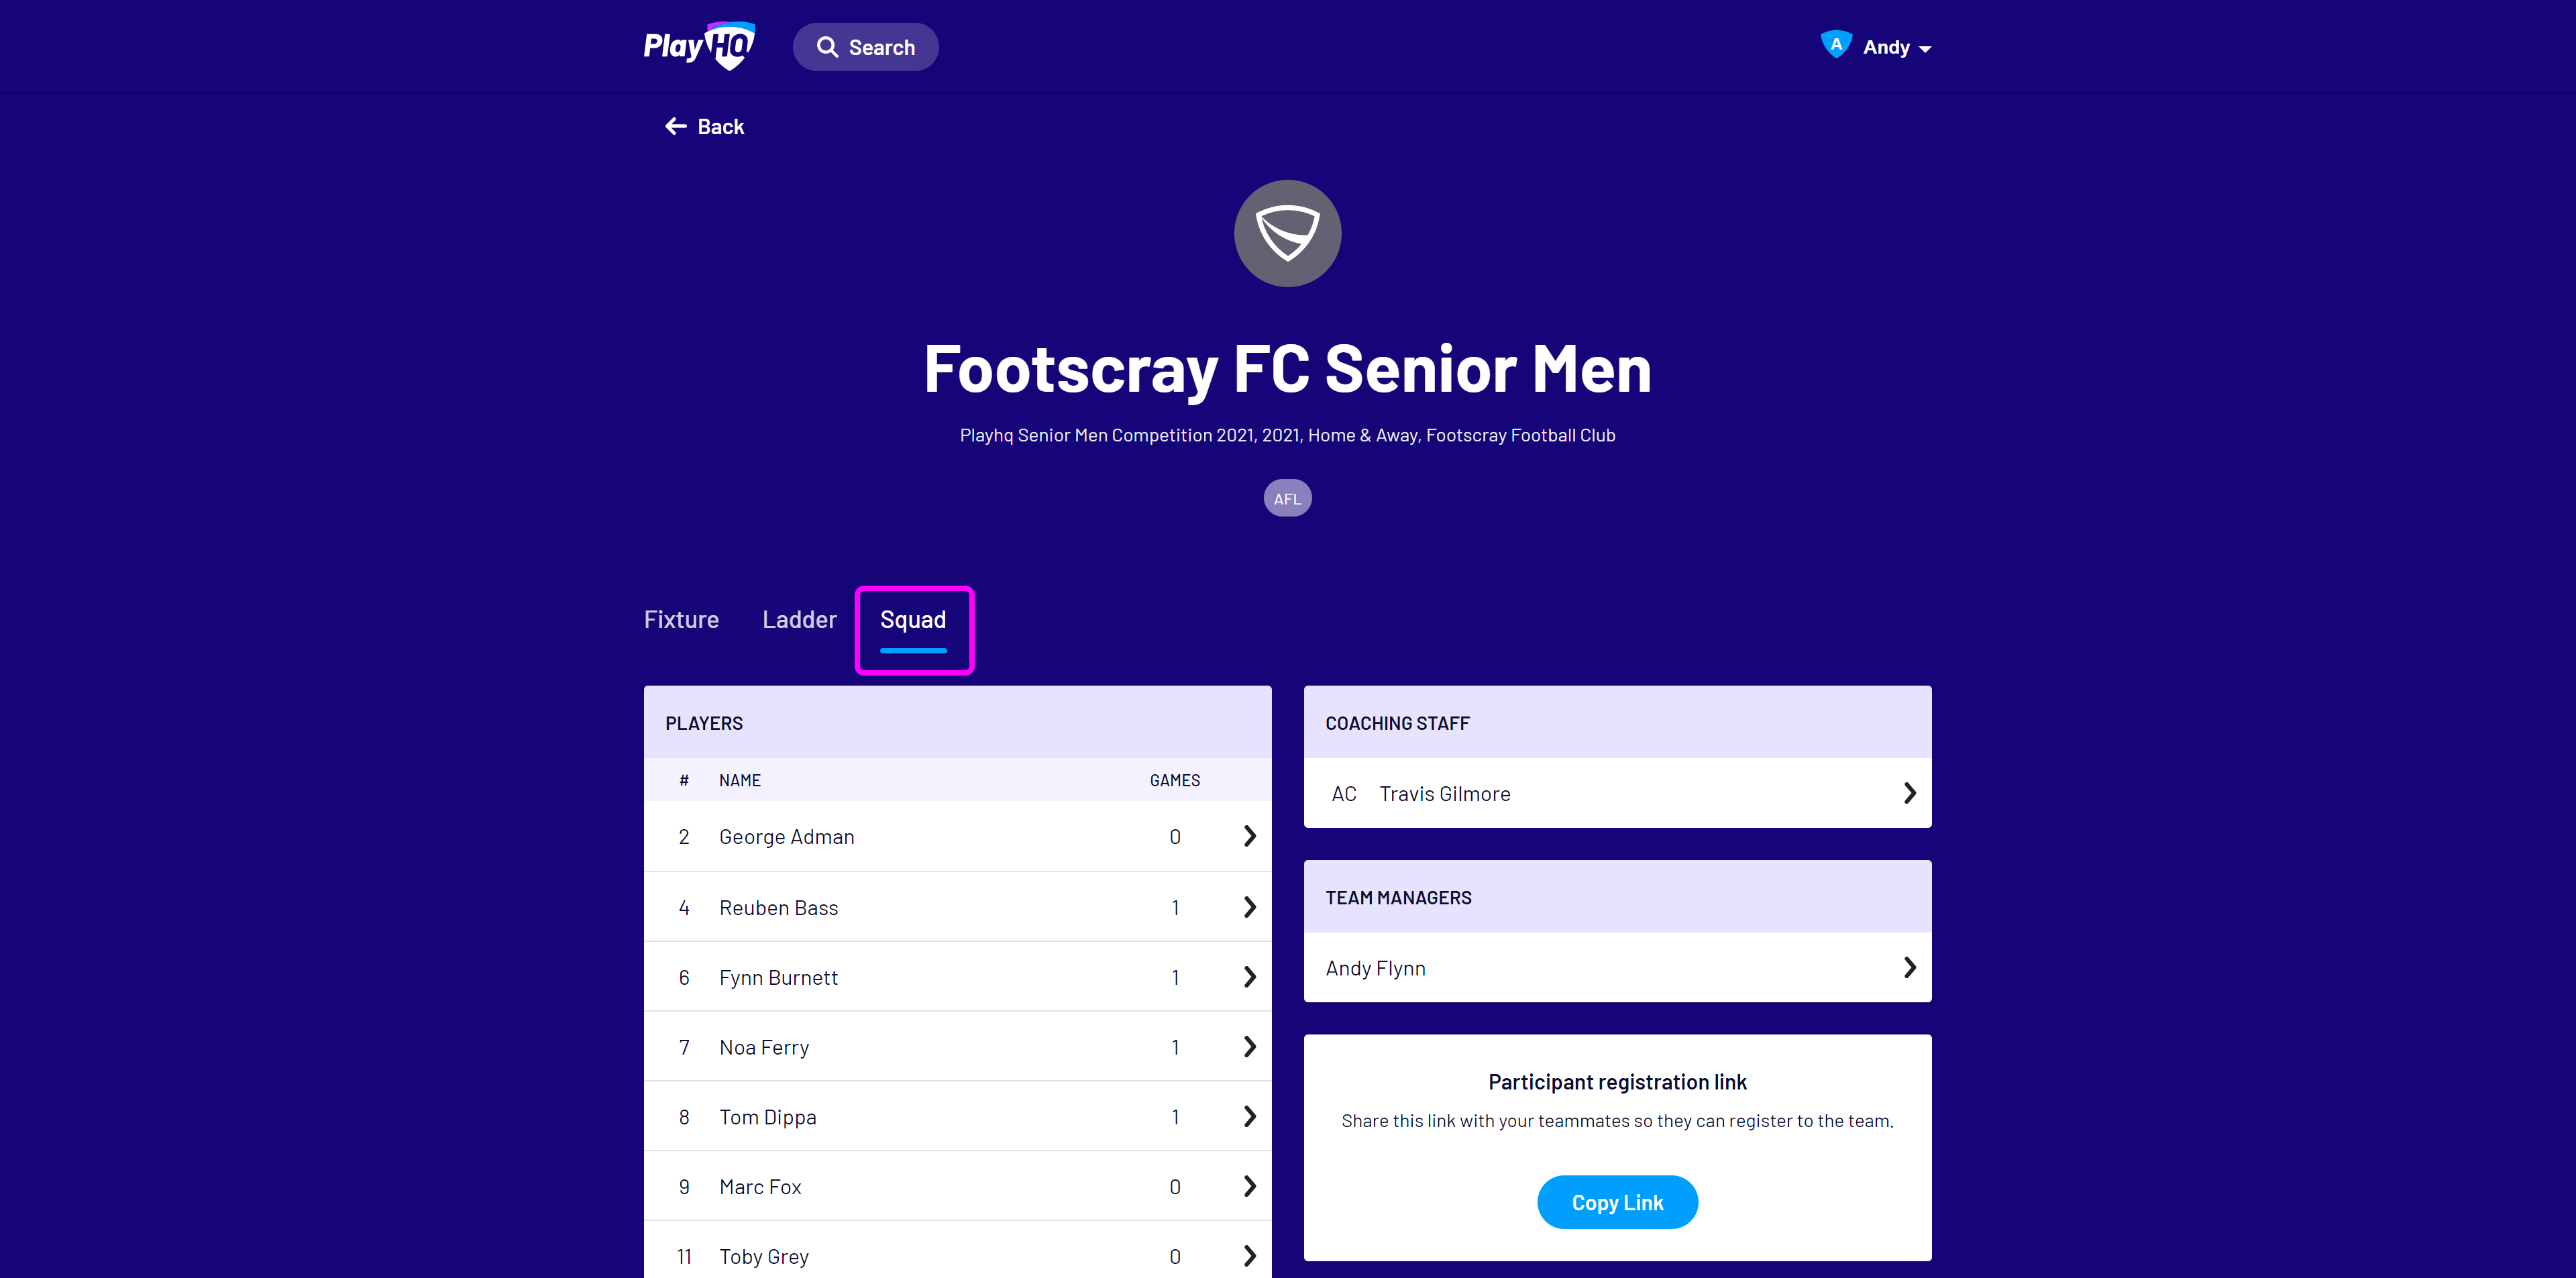Select the Squad tab
2576x1278 pixels.
click(913, 619)
